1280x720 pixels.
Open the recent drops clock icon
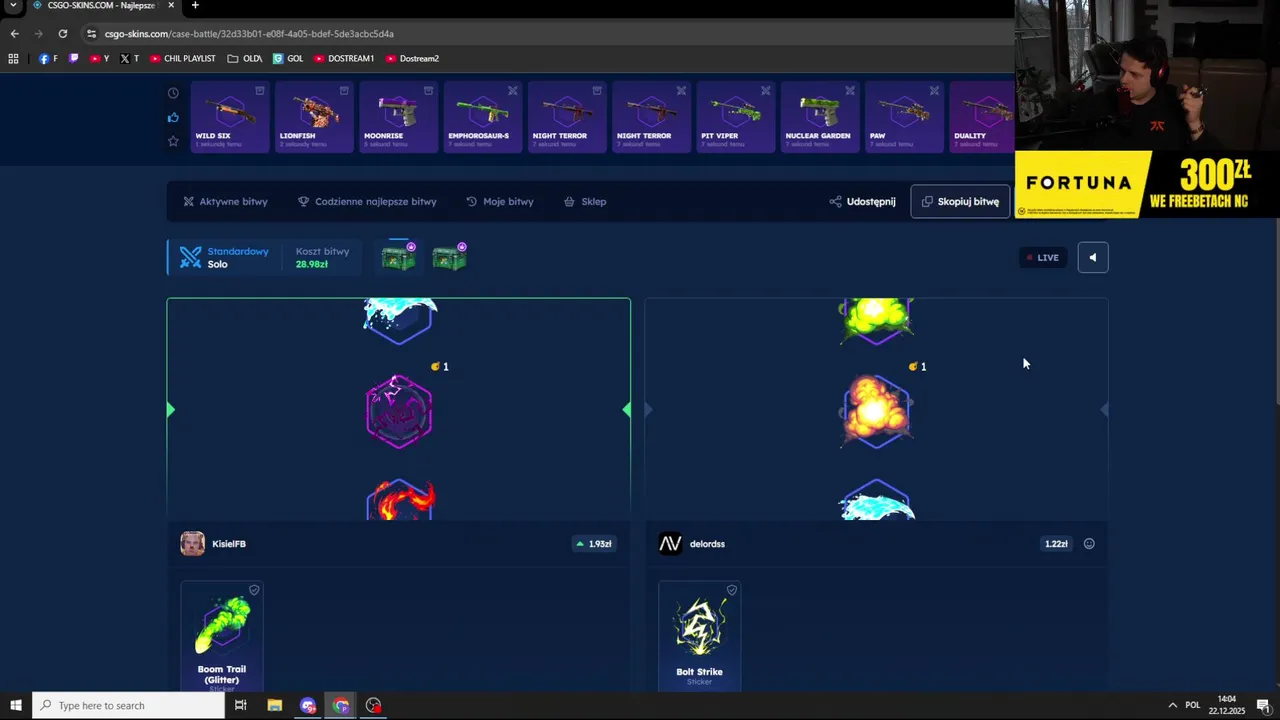(173, 93)
